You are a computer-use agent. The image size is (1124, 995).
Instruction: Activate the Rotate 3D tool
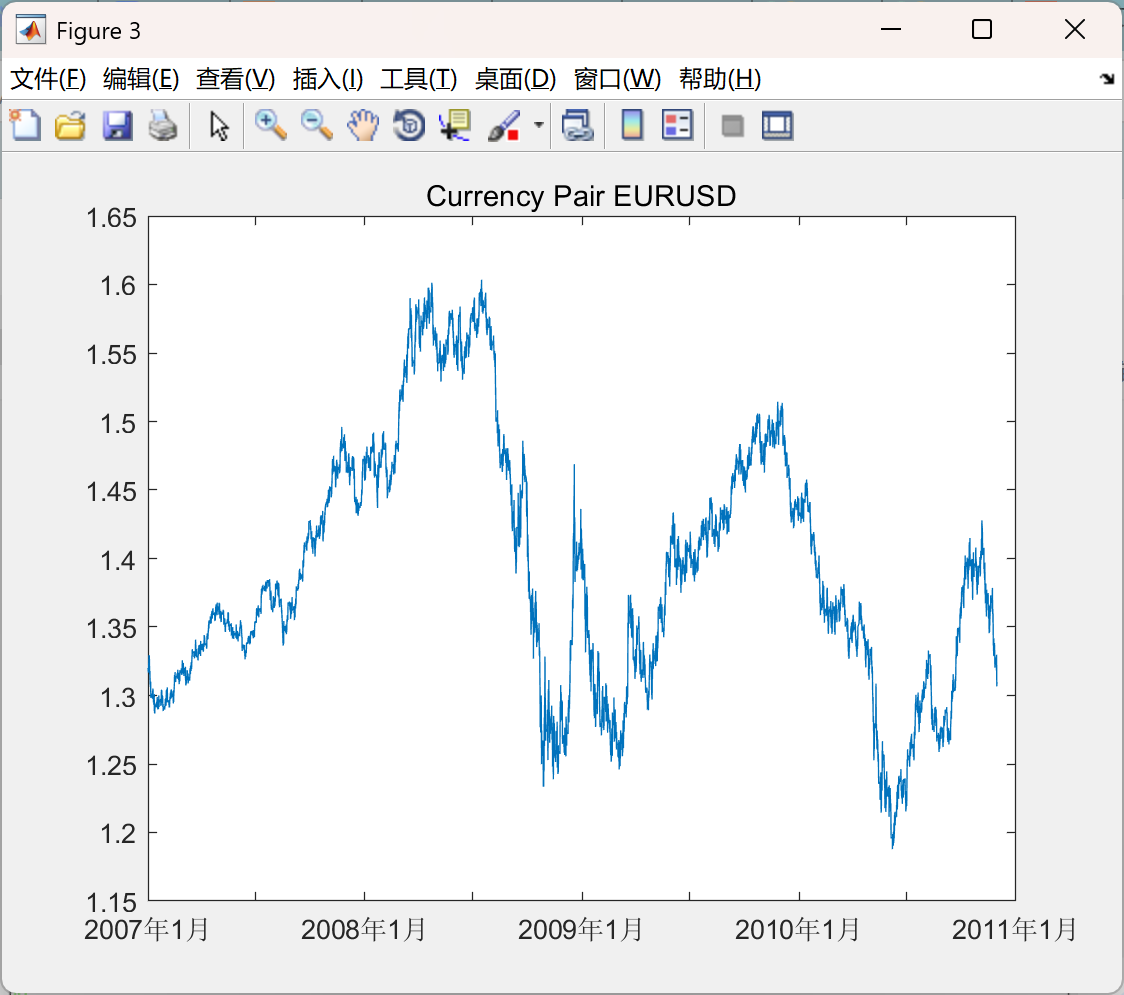point(409,125)
